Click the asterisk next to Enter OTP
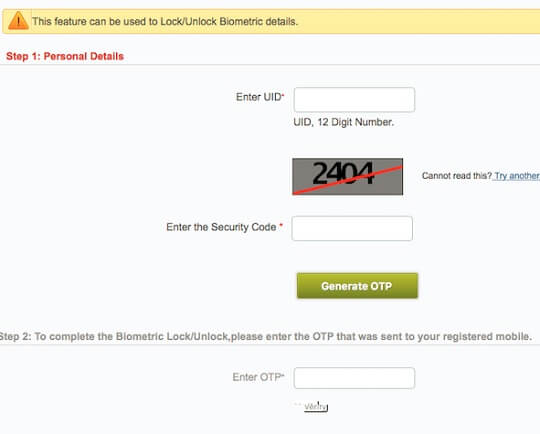 click(283, 375)
